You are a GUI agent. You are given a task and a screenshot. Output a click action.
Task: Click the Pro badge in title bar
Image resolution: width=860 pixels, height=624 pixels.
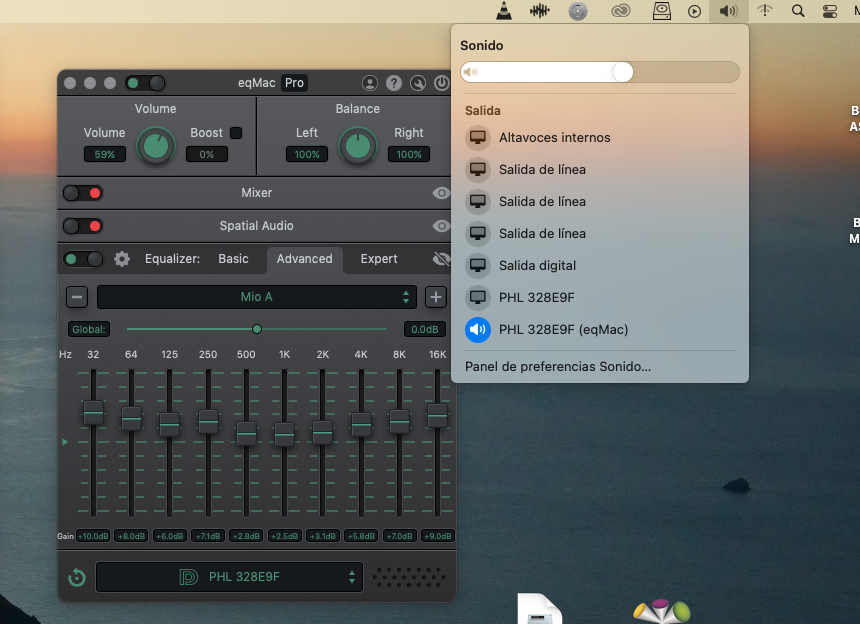point(295,83)
